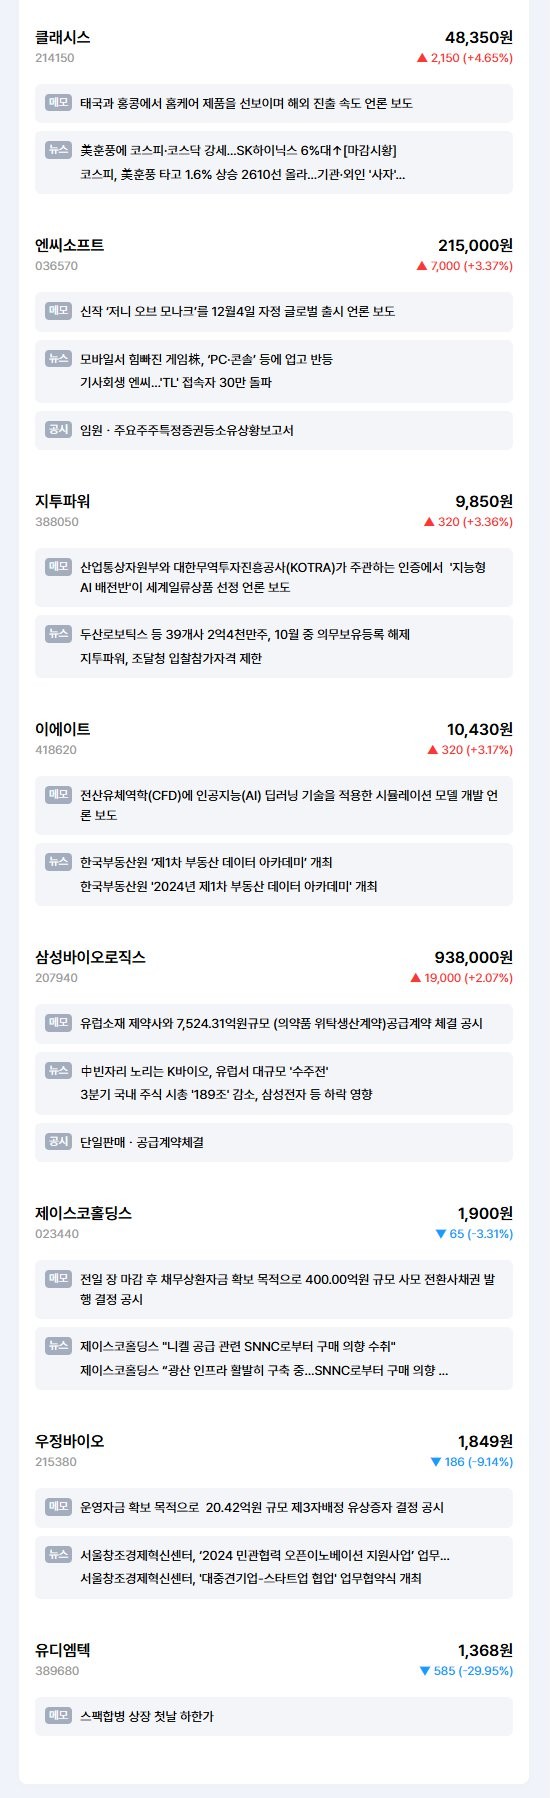
Task: Open the 클래시스 stock title
Action: click(63, 37)
